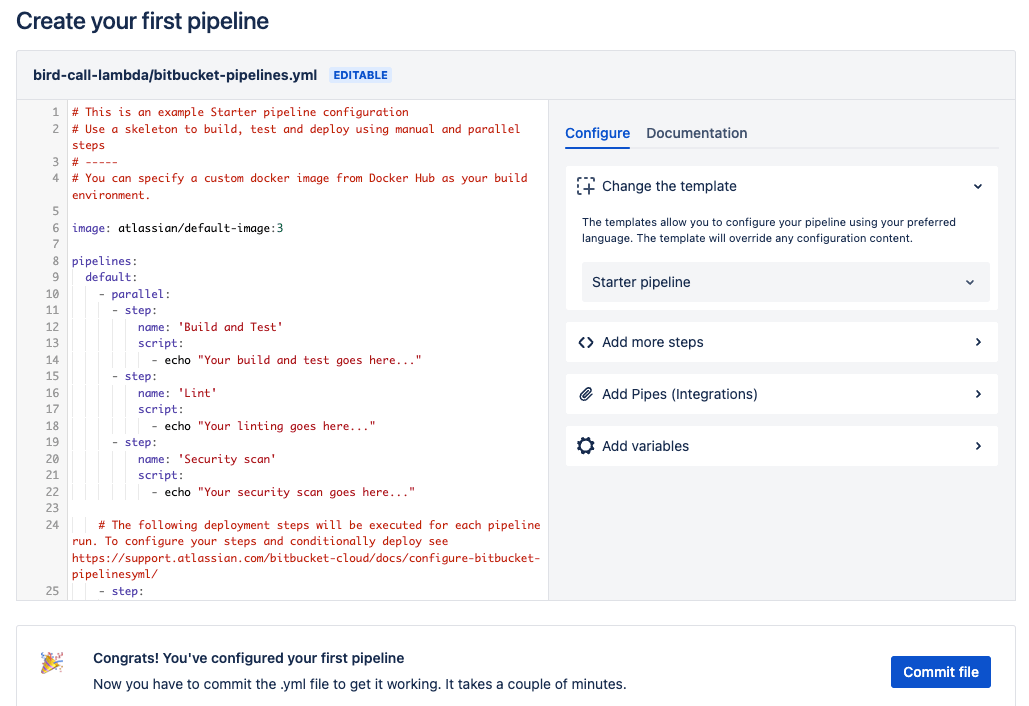Click the bird-call-lambda/bitbucket-pipelines.yml filename
The image size is (1029, 706).
(x=175, y=75)
